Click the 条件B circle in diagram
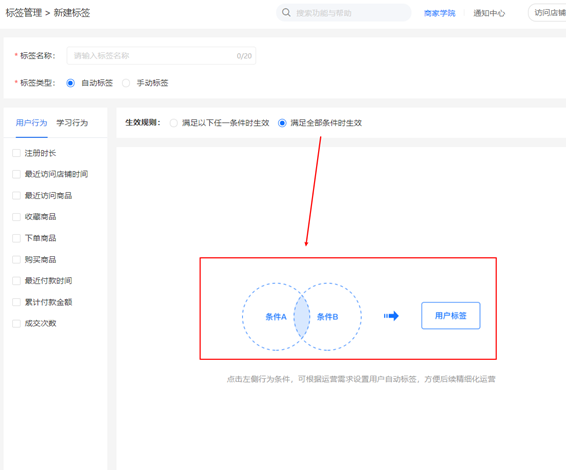566x470 pixels. click(327, 317)
